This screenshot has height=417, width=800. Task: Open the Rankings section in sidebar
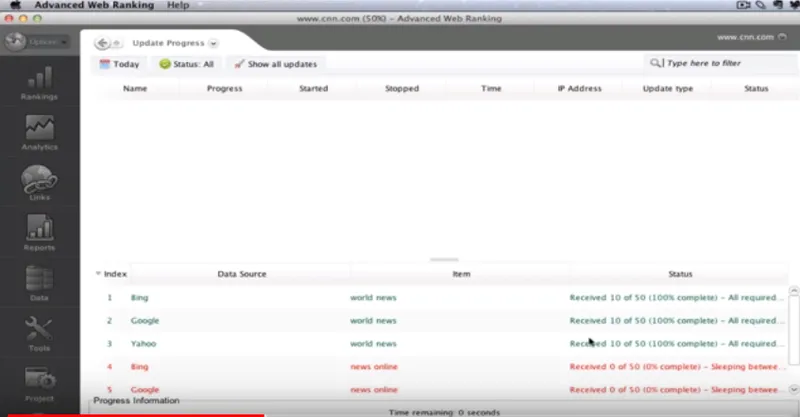39,83
